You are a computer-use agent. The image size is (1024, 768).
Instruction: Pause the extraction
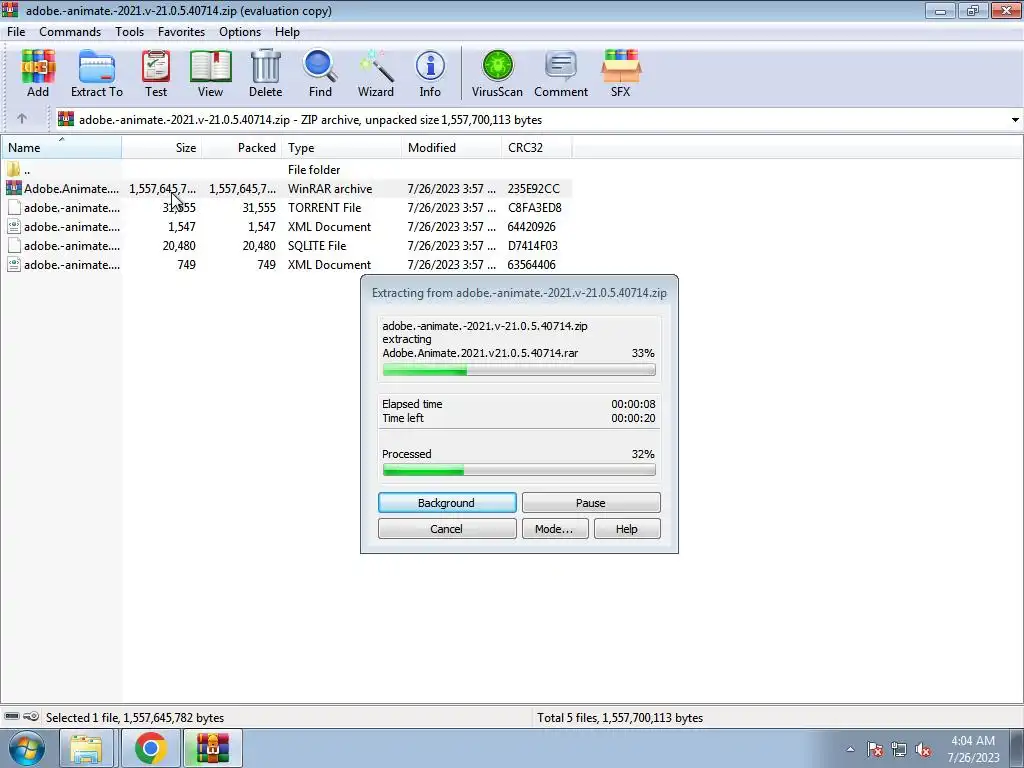(x=591, y=502)
